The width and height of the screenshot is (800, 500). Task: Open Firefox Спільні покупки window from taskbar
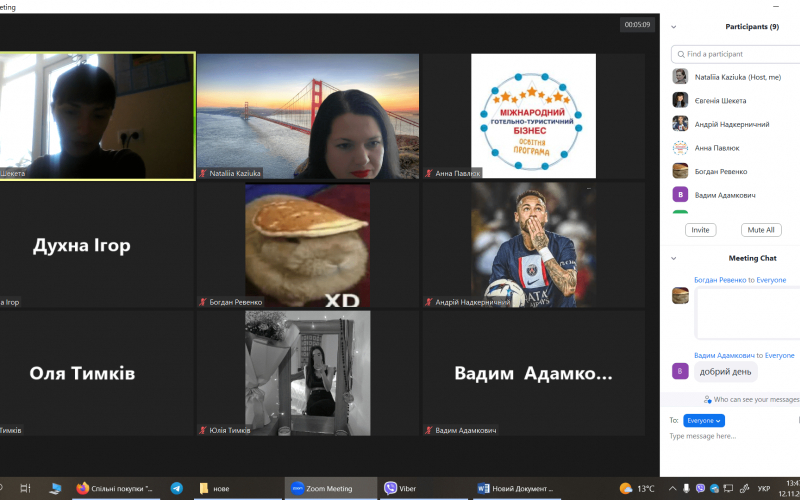click(x=115, y=488)
